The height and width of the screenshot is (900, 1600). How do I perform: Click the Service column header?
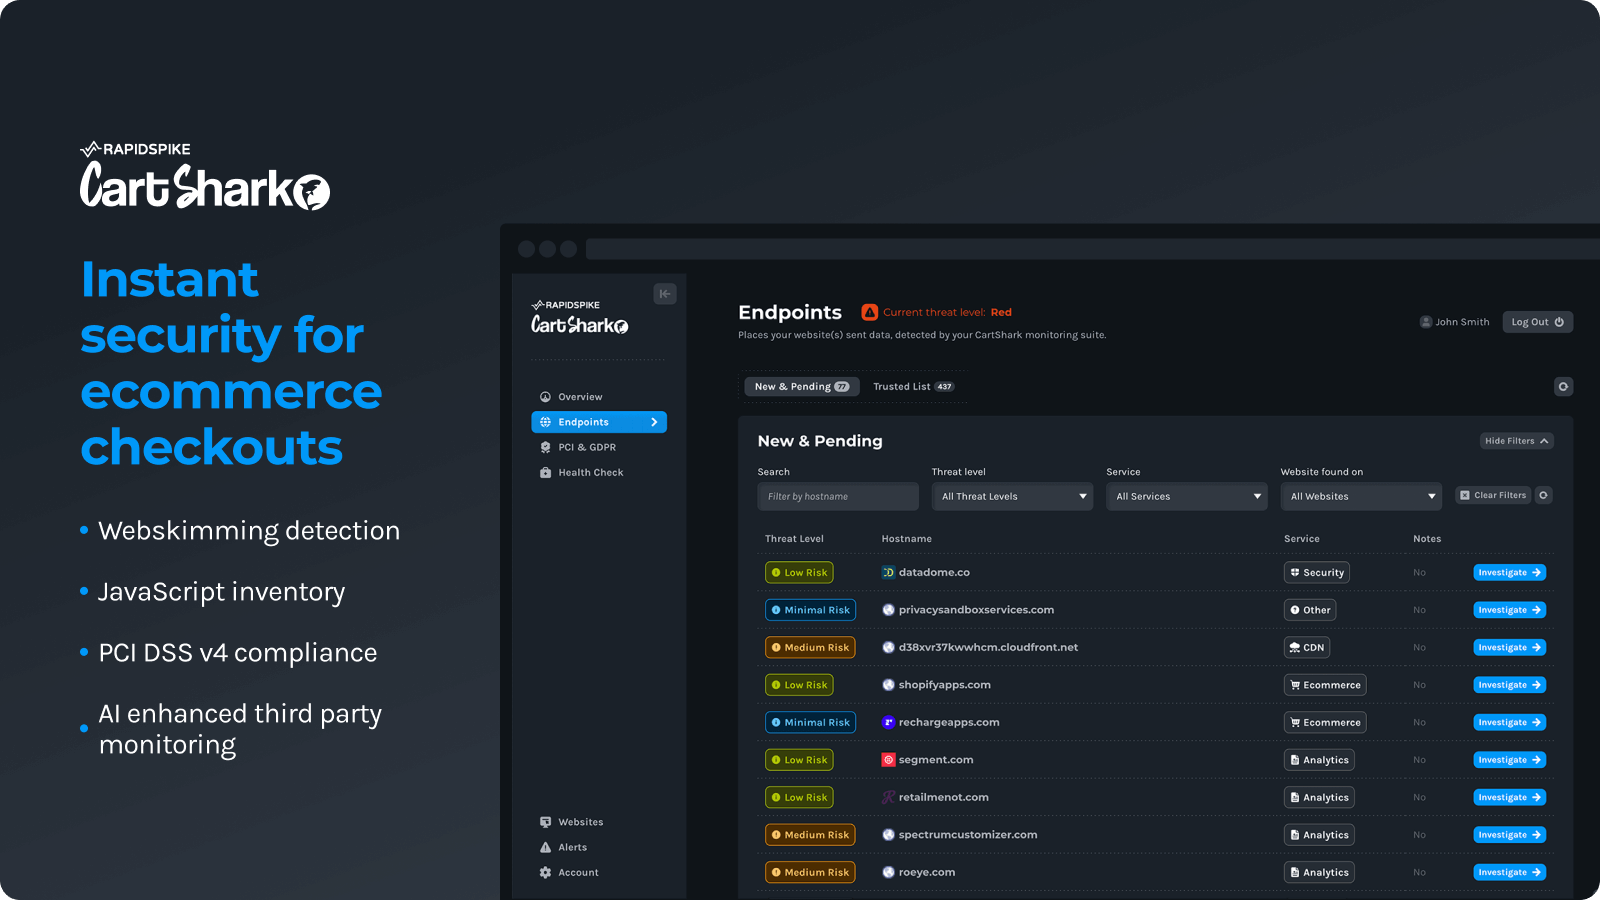[x=1302, y=539]
